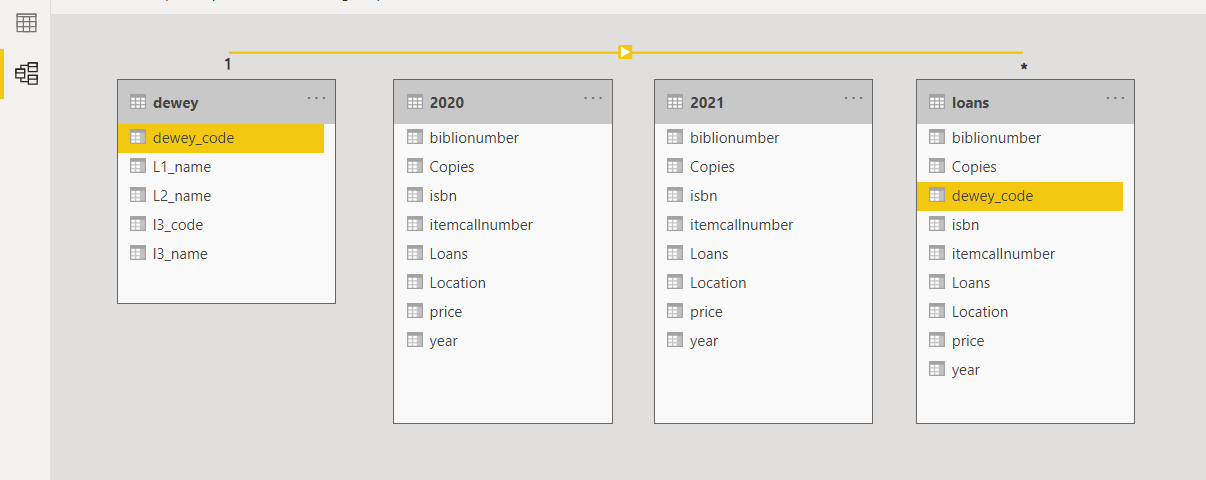Screen dimensions: 1206x480
Task: Click l3_code field in dewey table
Action: pyautogui.click(x=178, y=225)
